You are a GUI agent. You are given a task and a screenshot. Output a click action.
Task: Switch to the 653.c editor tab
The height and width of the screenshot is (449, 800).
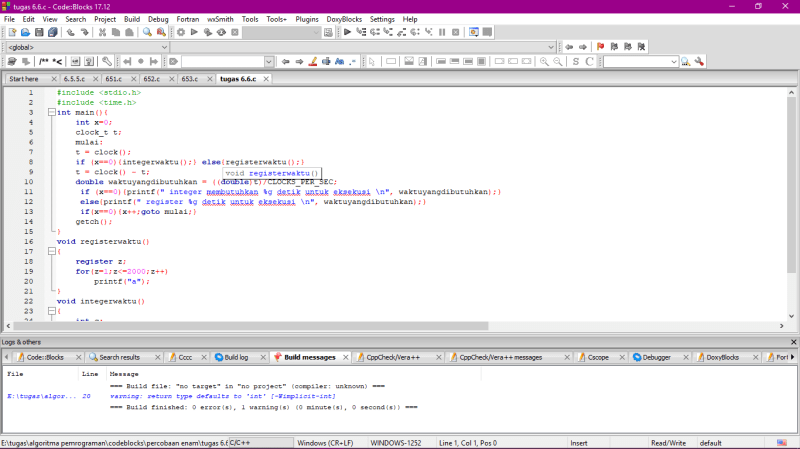(189, 78)
